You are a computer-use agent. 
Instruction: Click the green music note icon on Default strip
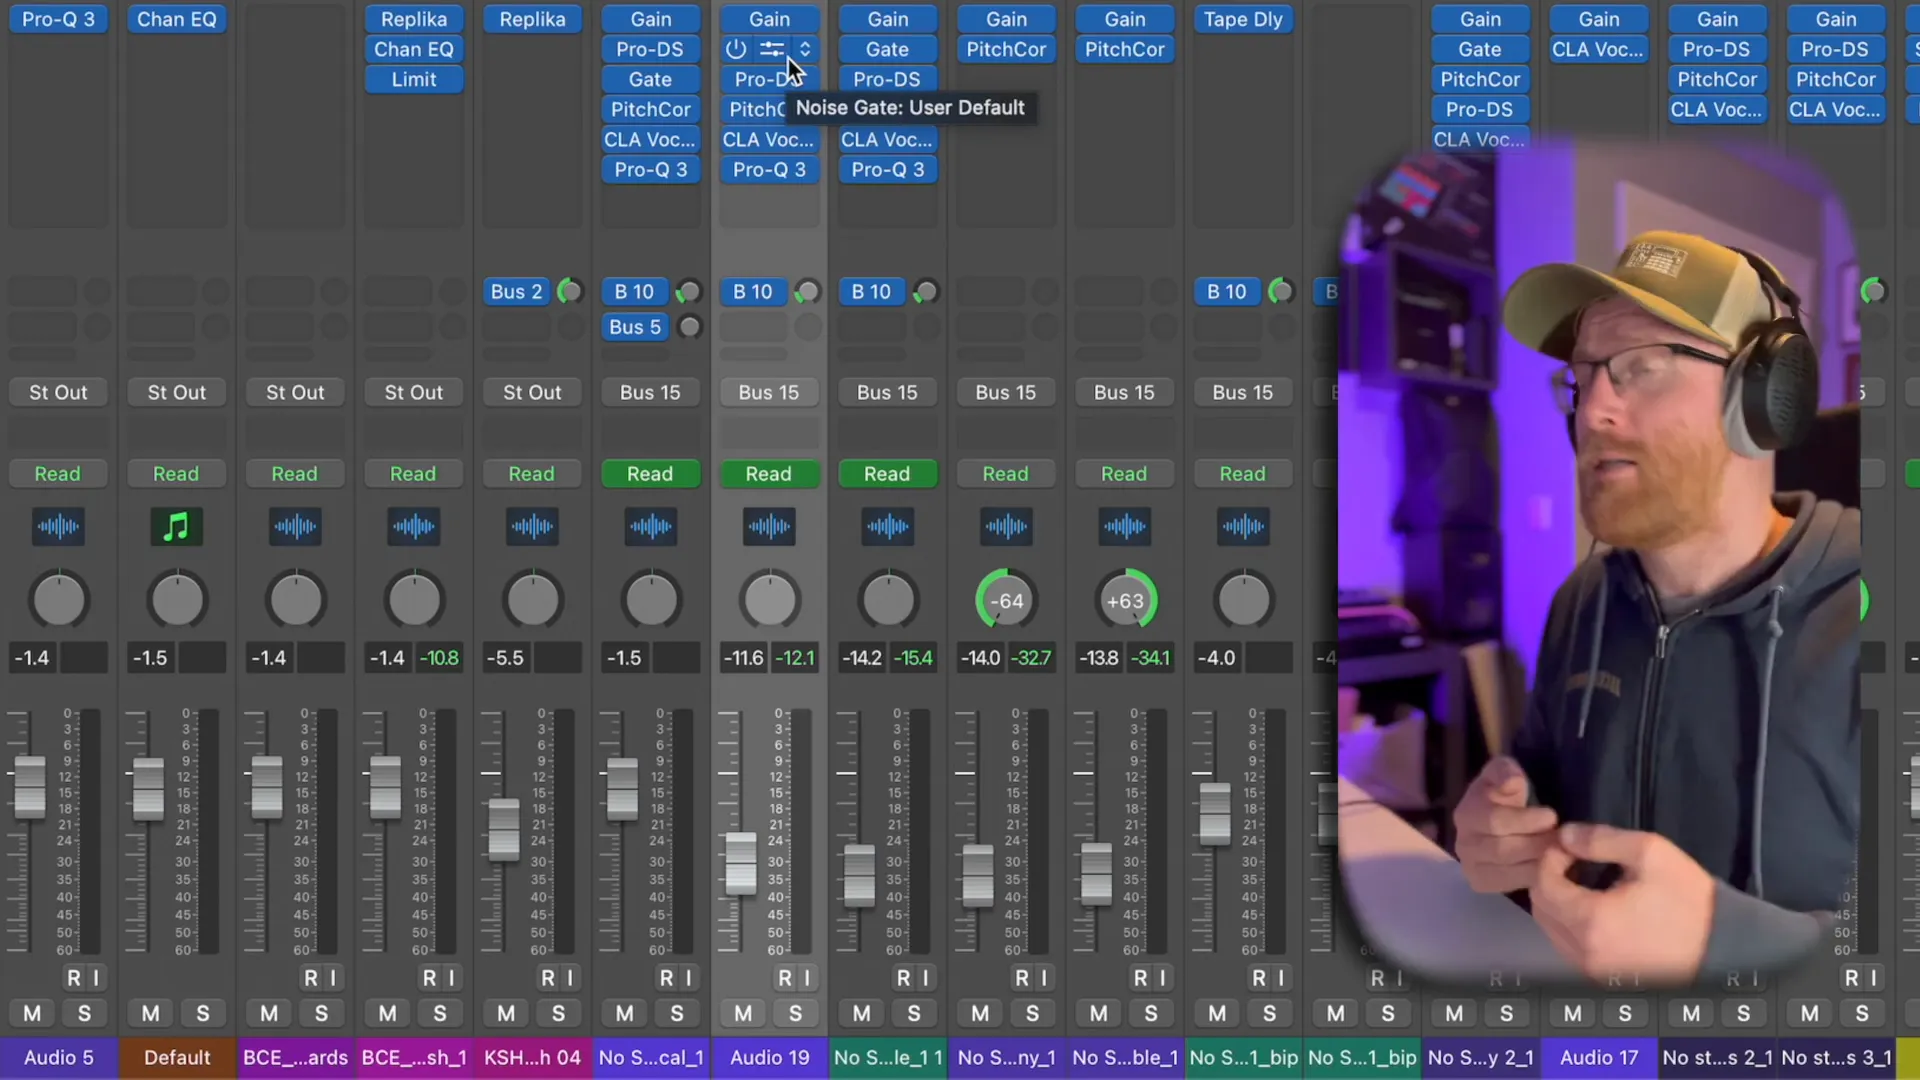[176, 526]
